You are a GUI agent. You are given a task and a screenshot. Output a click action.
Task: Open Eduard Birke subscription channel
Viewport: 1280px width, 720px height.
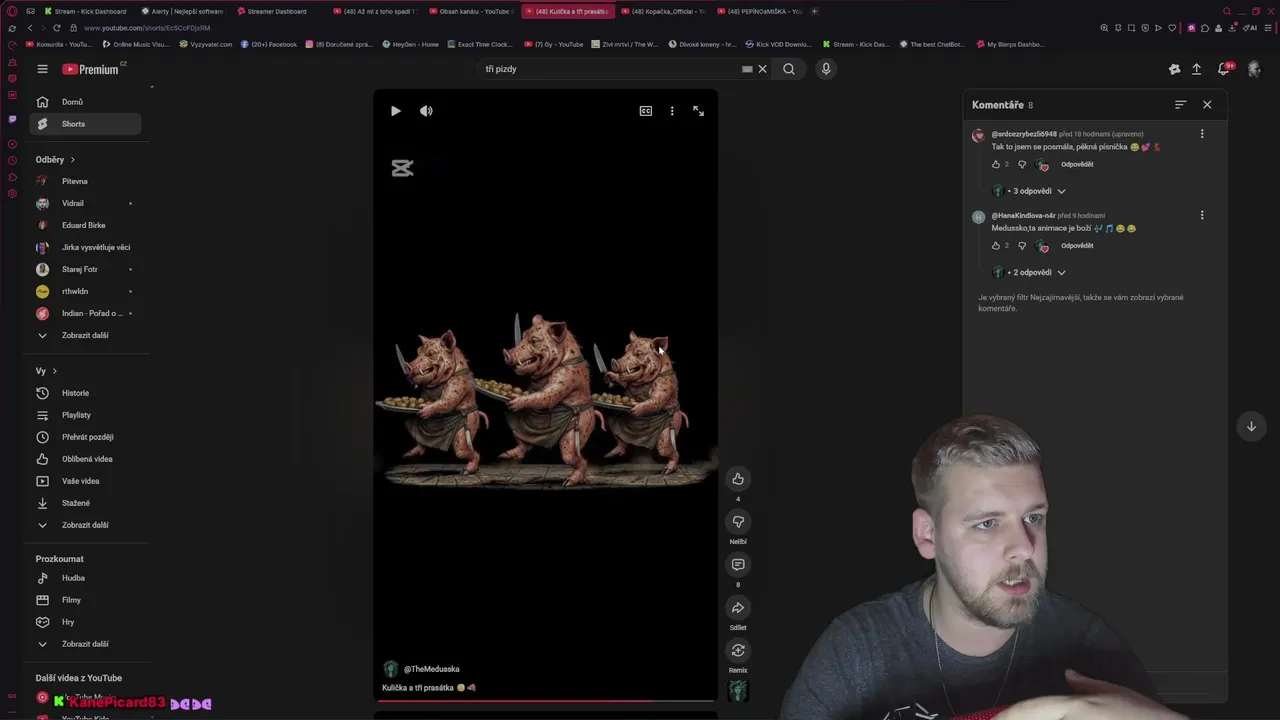click(85, 225)
